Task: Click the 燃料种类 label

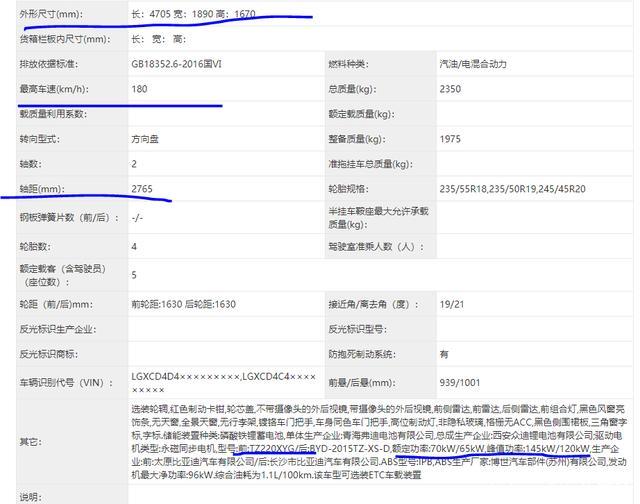Action: click(x=348, y=64)
